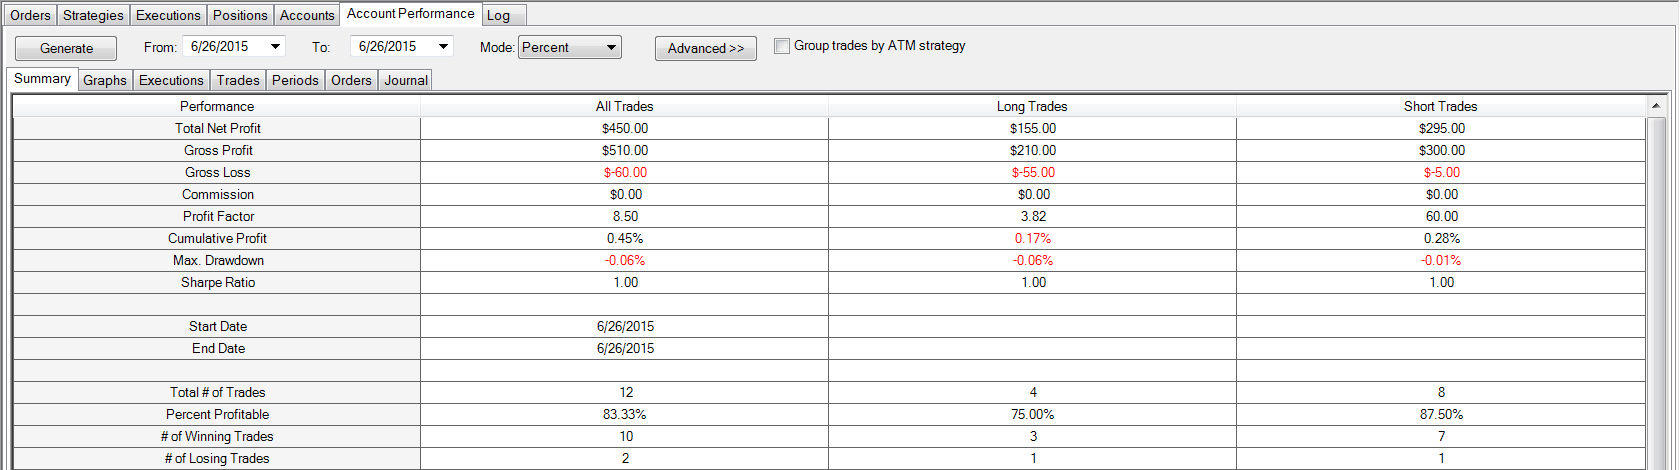Click the Short Trades column header

(1440, 106)
